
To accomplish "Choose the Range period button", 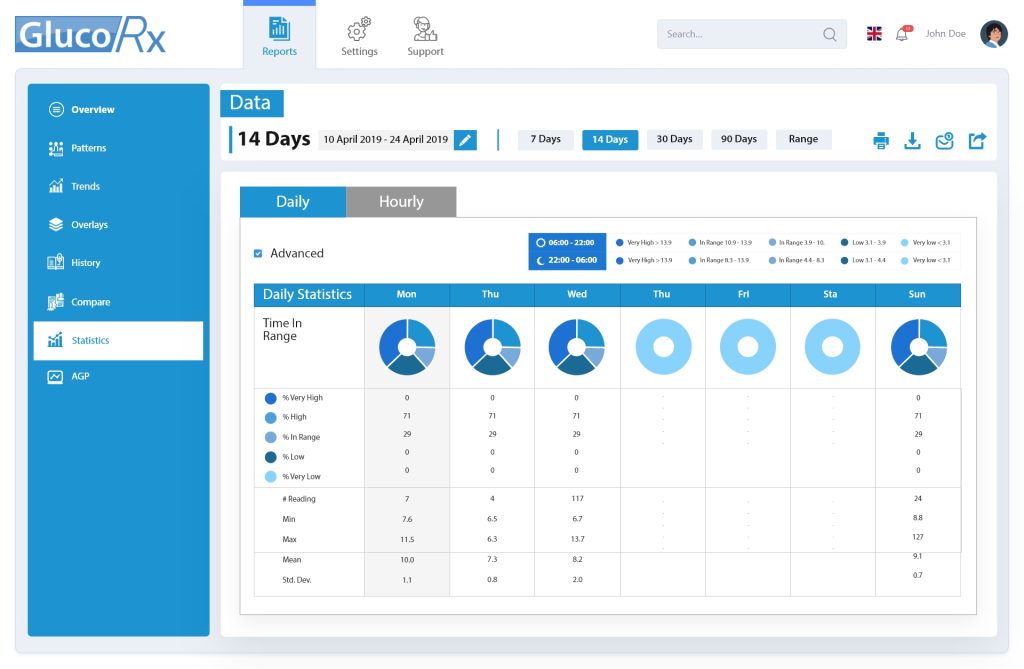I will pyautogui.click(x=803, y=139).
